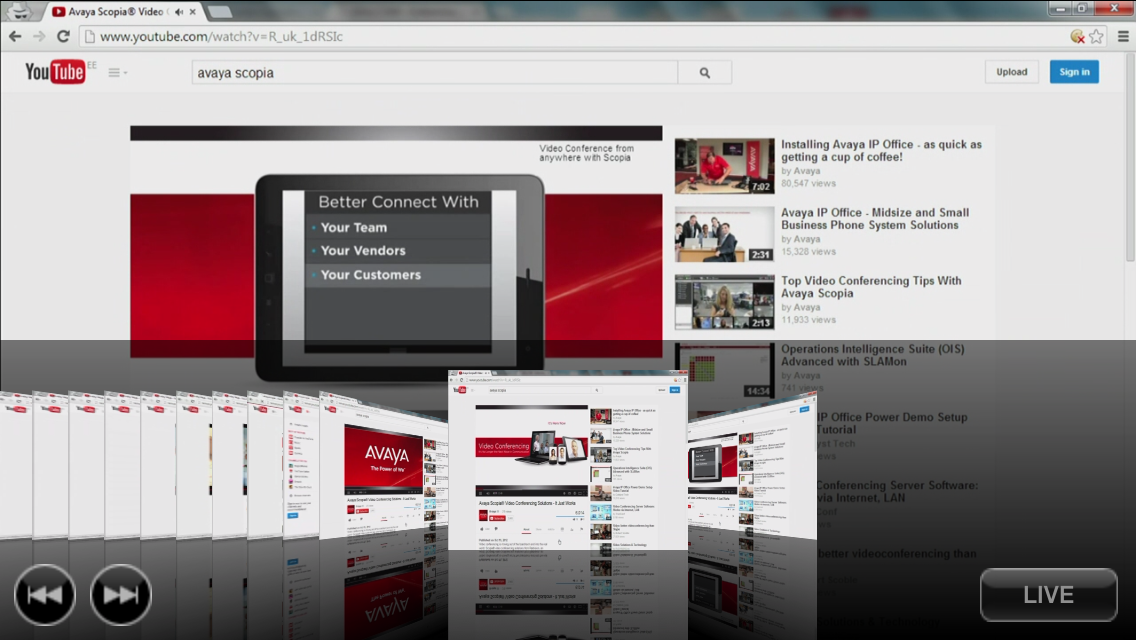Click the fast-forward playback button
The image size is (1136, 640).
120,595
